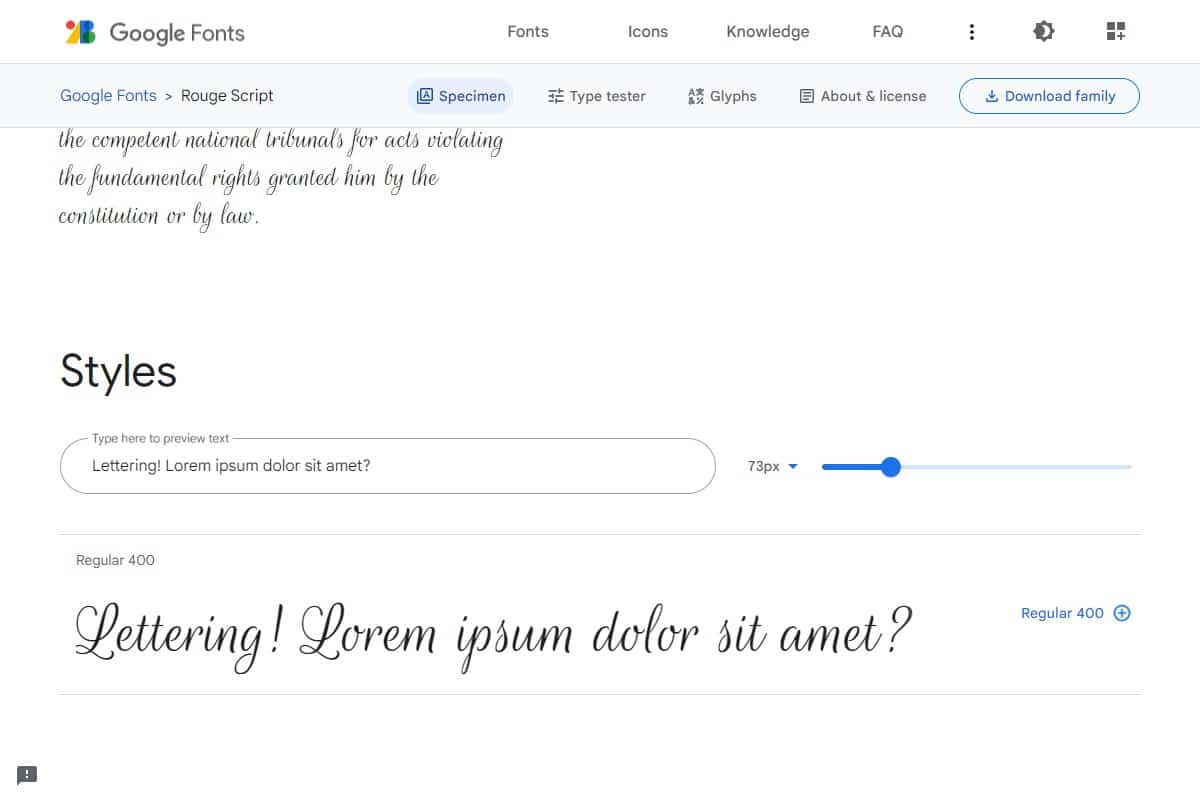Open Fonts in the top navigation

528,32
